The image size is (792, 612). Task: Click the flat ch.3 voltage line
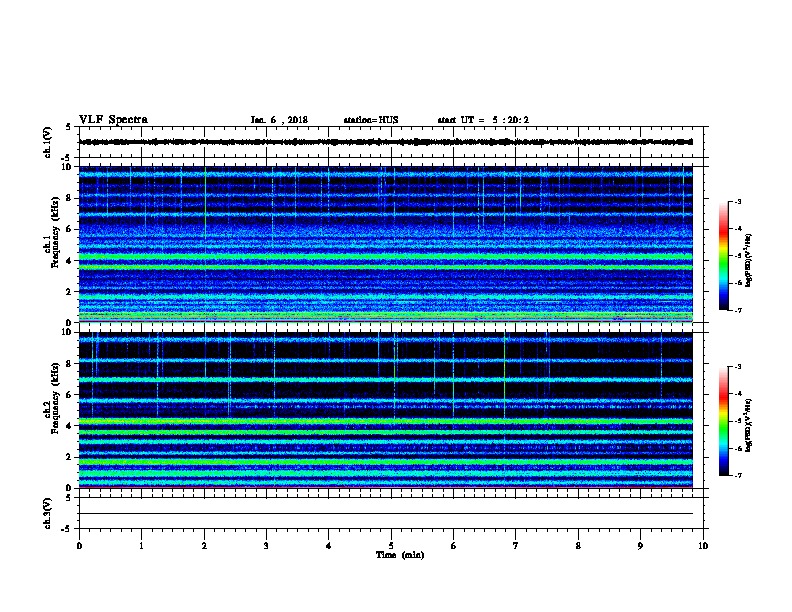(x=386, y=514)
